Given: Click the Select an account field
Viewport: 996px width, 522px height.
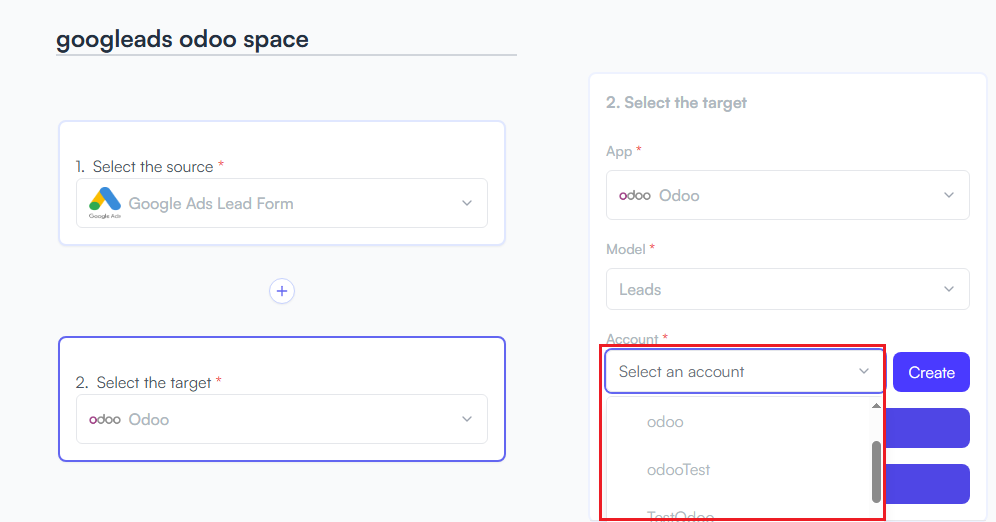Looking at the screenshot, I should (x=744, y=371).
